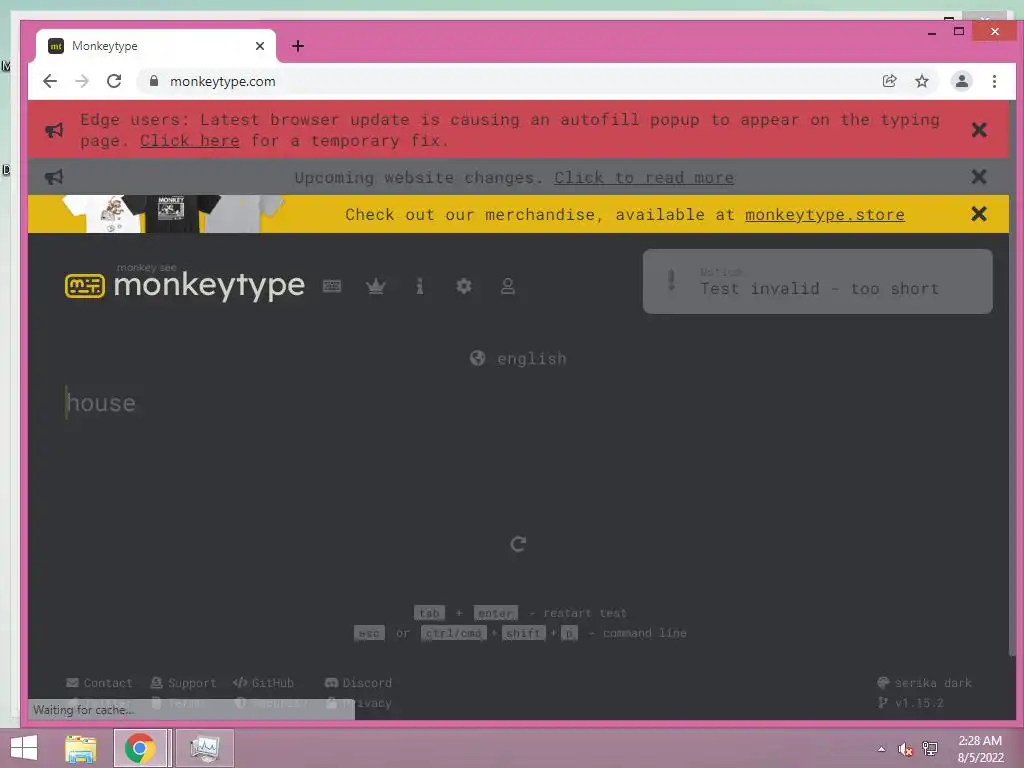Open the Windows Start menu
1024x768 pixels.
pyautogui.click(x=24, y=748)
